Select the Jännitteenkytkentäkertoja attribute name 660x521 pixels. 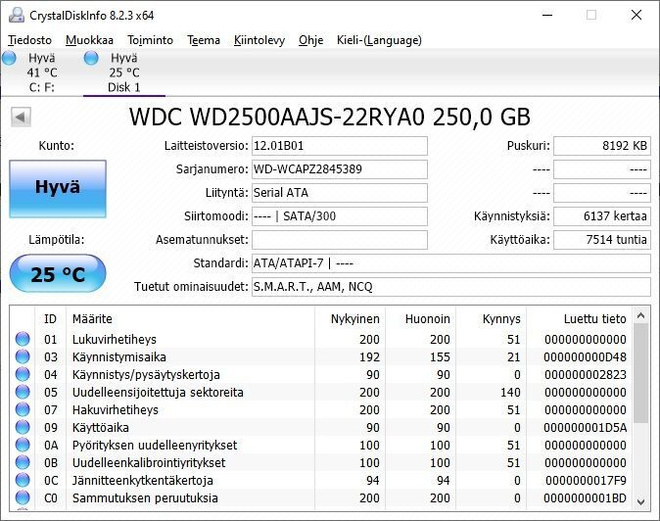[x=143, y=481]
